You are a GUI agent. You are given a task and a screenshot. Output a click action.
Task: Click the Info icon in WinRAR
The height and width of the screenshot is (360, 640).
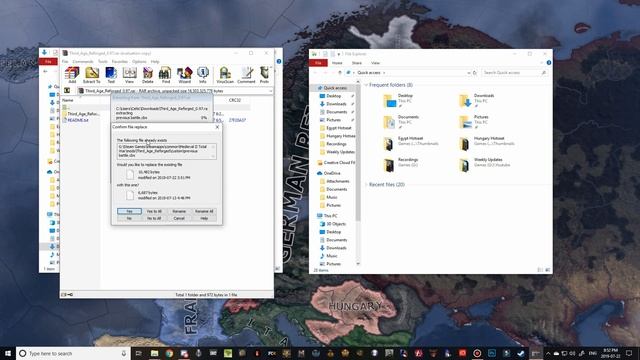[x=203, y=74]
